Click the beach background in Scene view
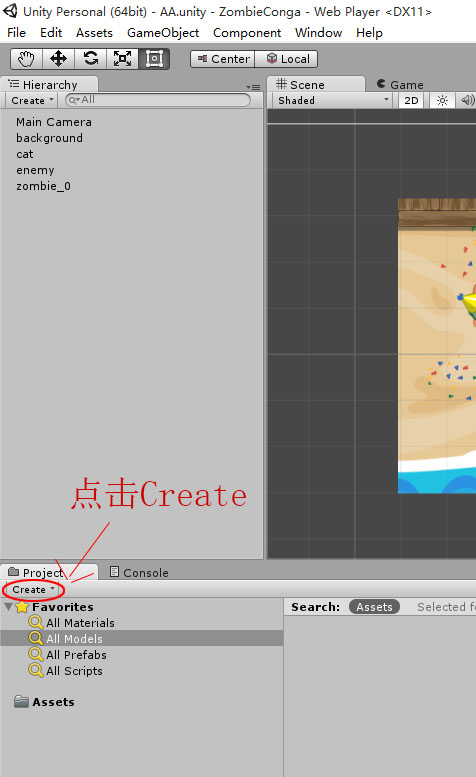 (x=436, y=345)
